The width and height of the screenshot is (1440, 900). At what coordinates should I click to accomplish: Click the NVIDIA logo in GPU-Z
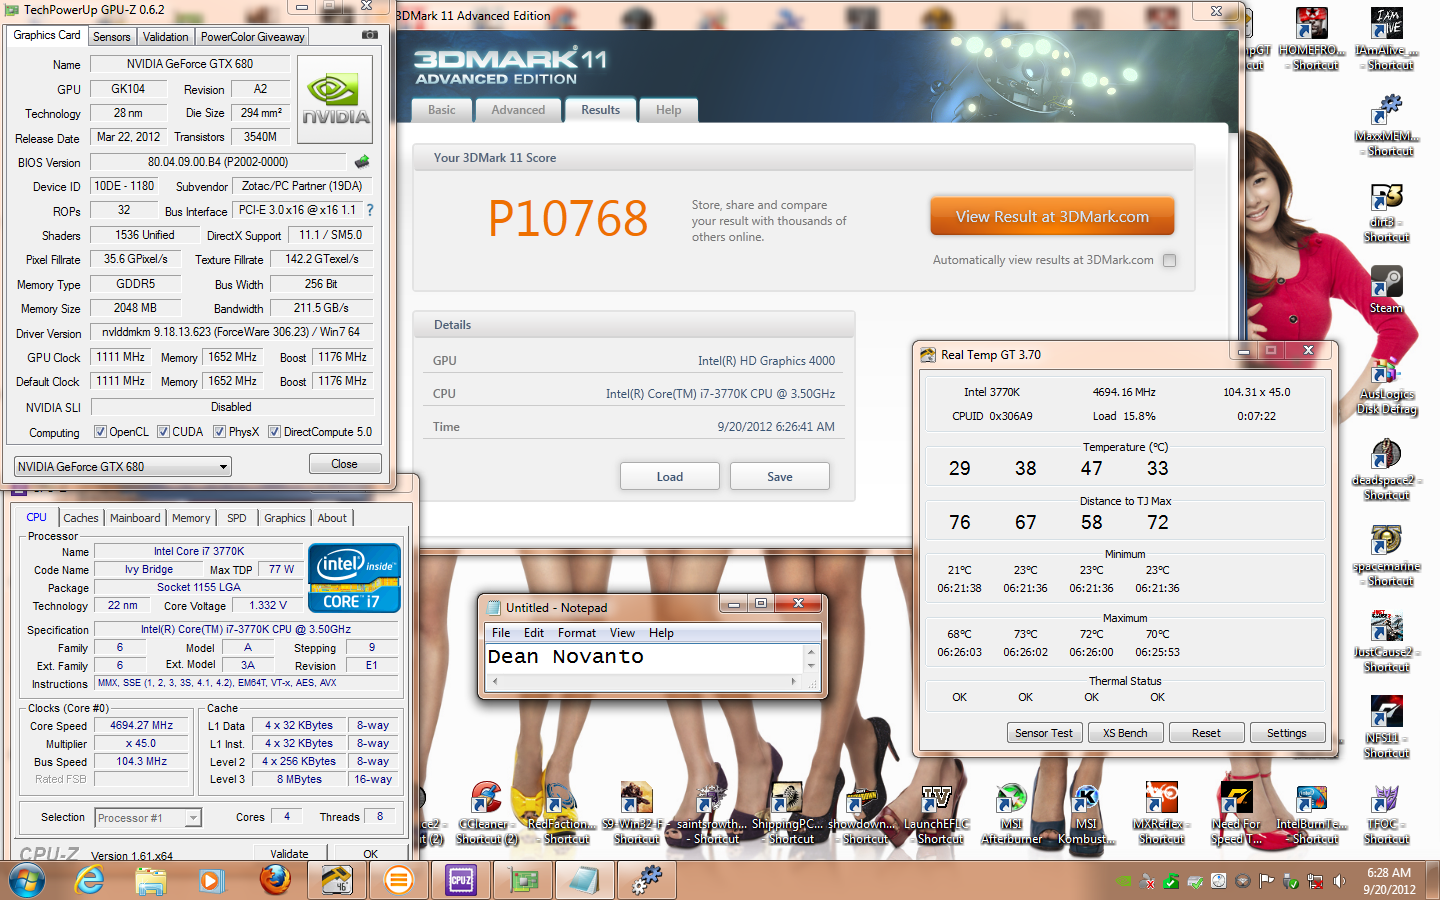click(x=336, y=102)
